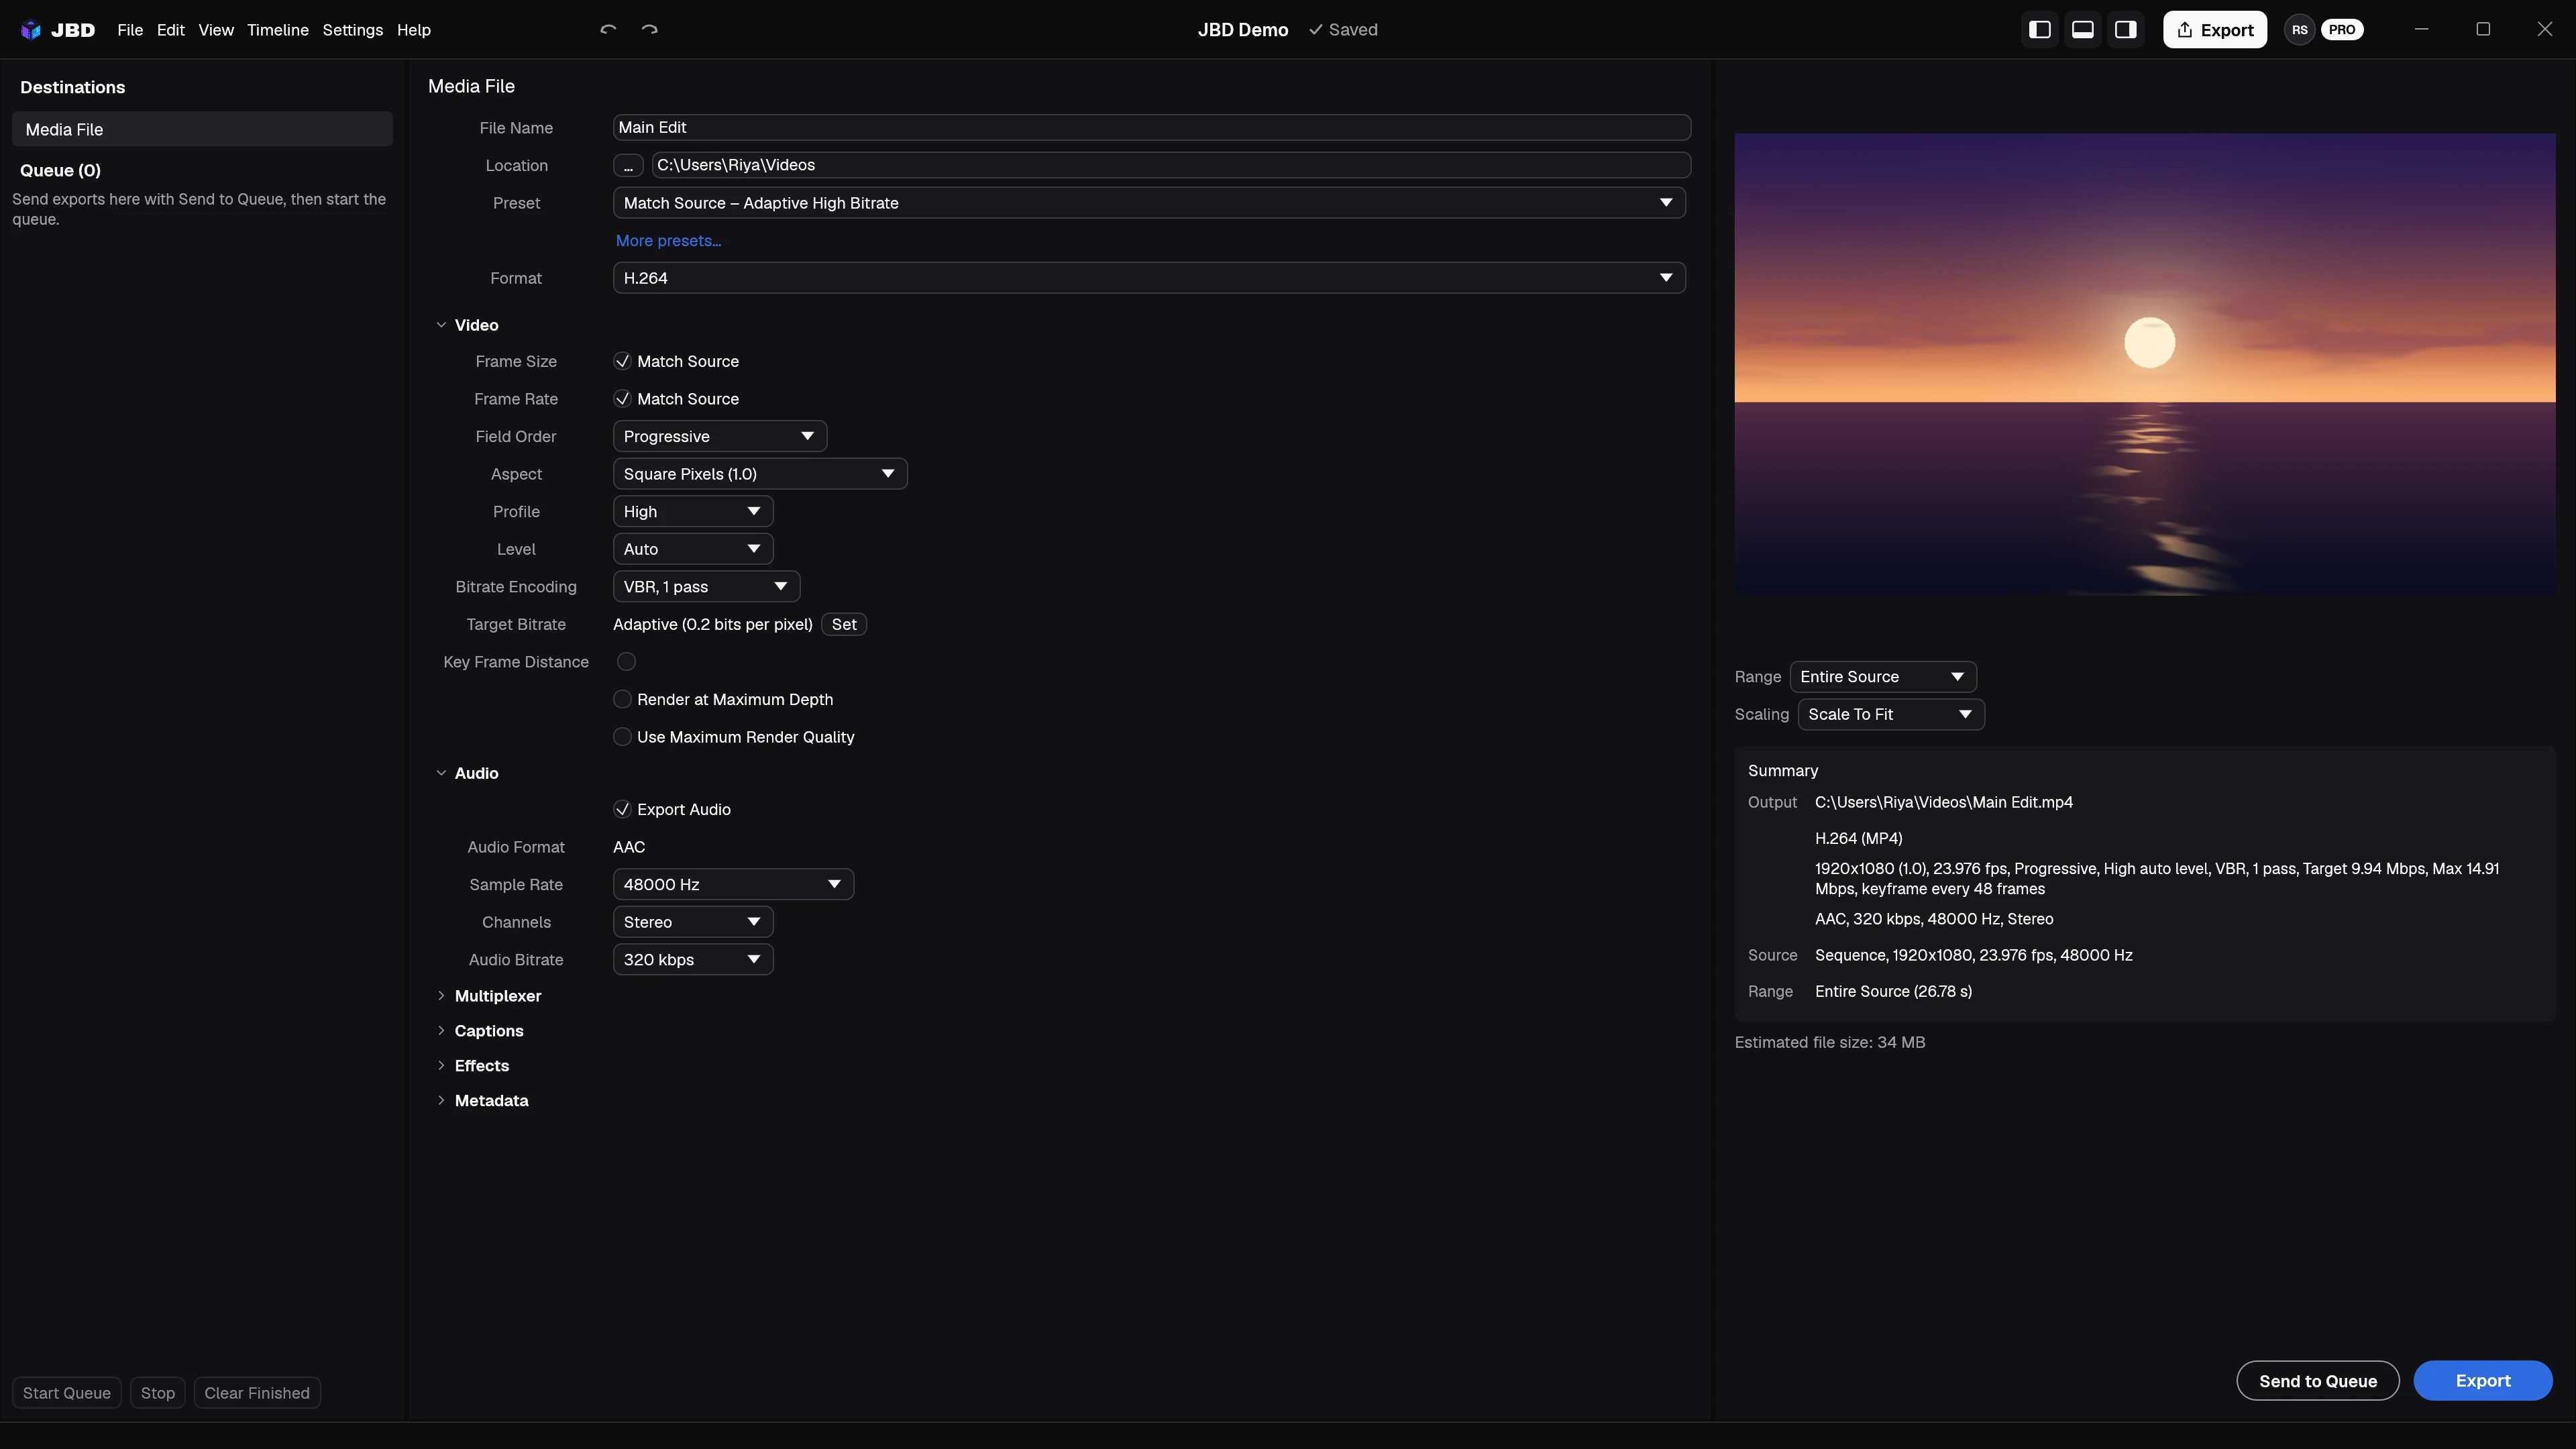2576x1449 pixels.
Task: Enable Use Maximum Render Quality
Action: pos(622,737)
